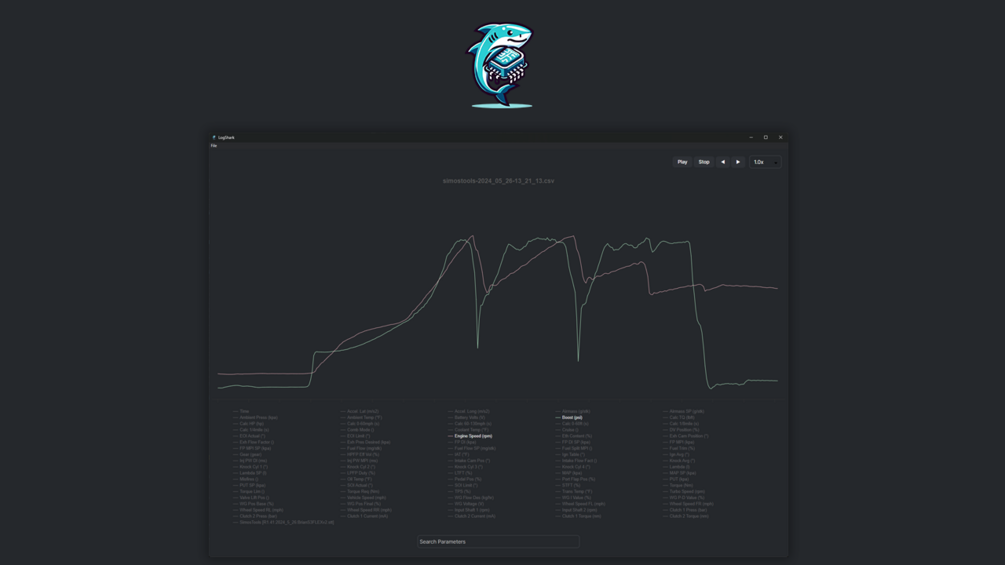The image size is (1005, 565).
Task: Select the DV Position (%) parameter
Action: [681, 430]
